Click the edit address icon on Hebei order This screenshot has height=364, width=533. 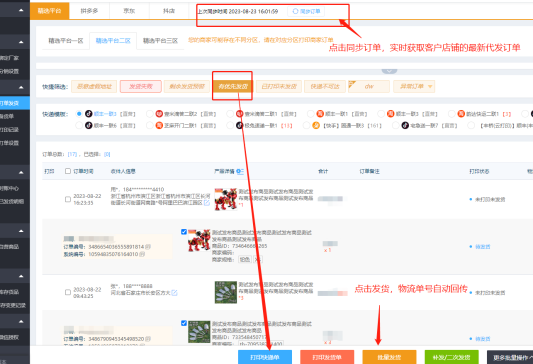(x=174, y=293)
